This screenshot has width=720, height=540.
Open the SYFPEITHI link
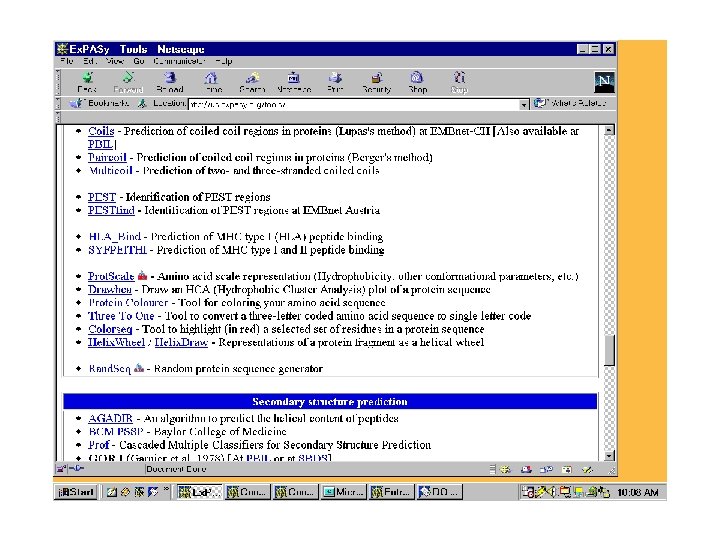coord(118,250)
